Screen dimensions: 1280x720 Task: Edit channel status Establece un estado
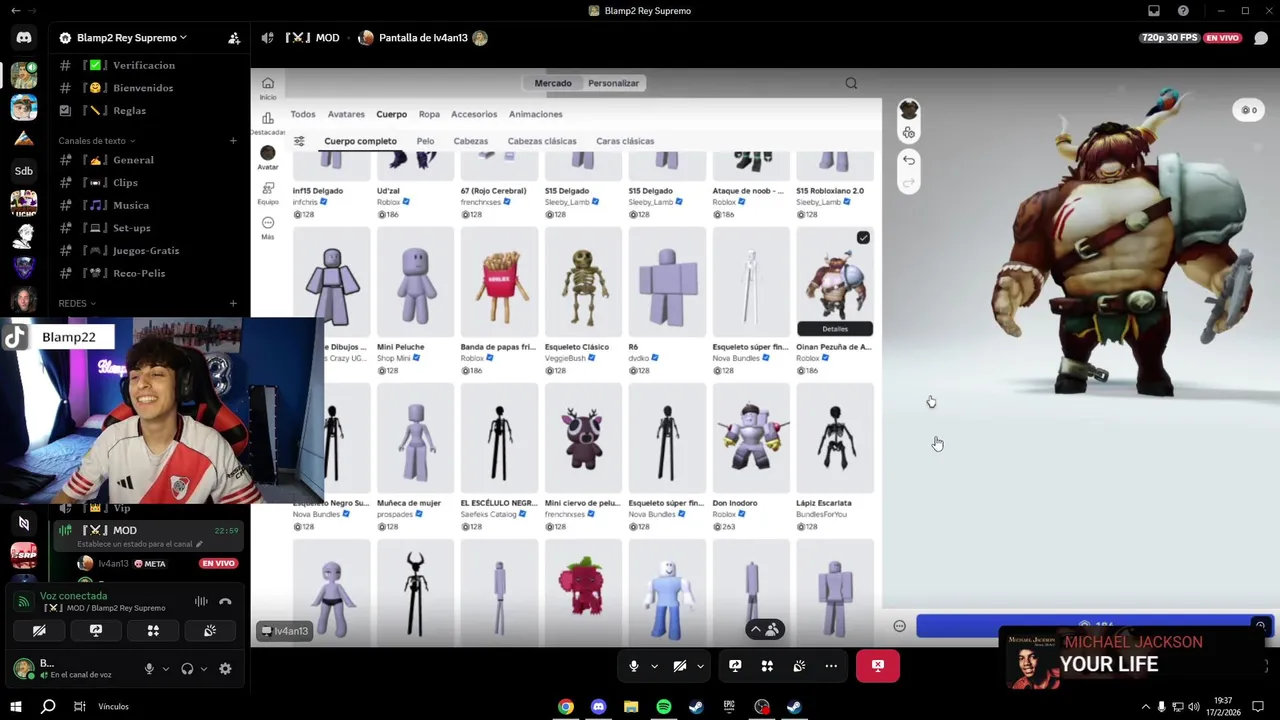[x=140, y=544]
